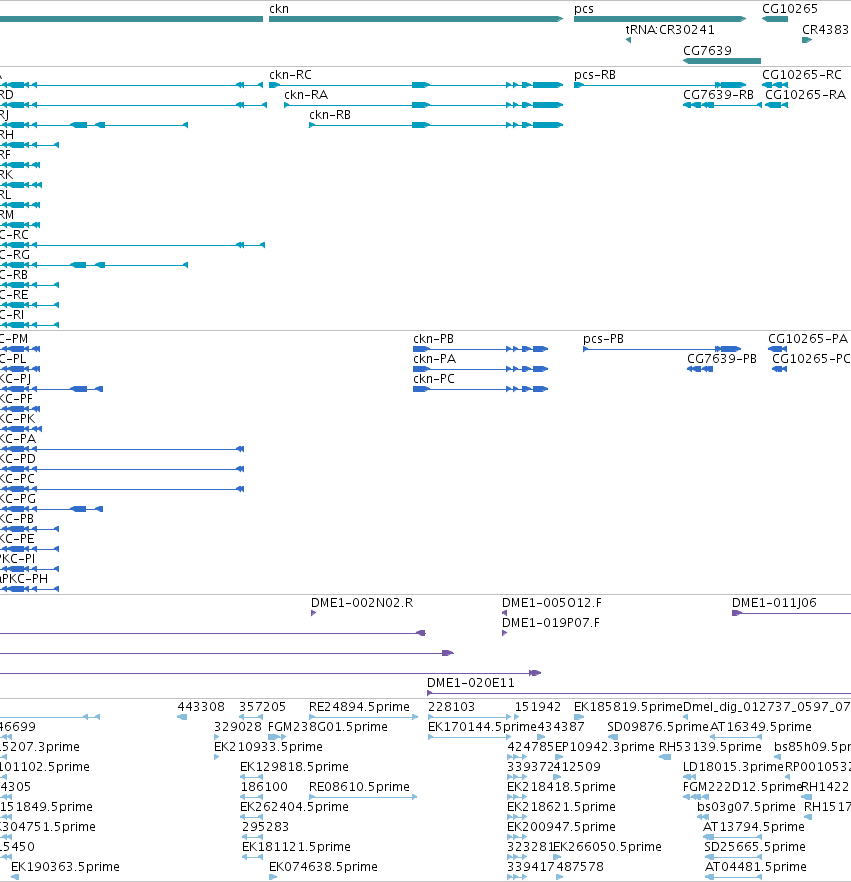Select the DME1-005O12.F clone label

point(551,603)
